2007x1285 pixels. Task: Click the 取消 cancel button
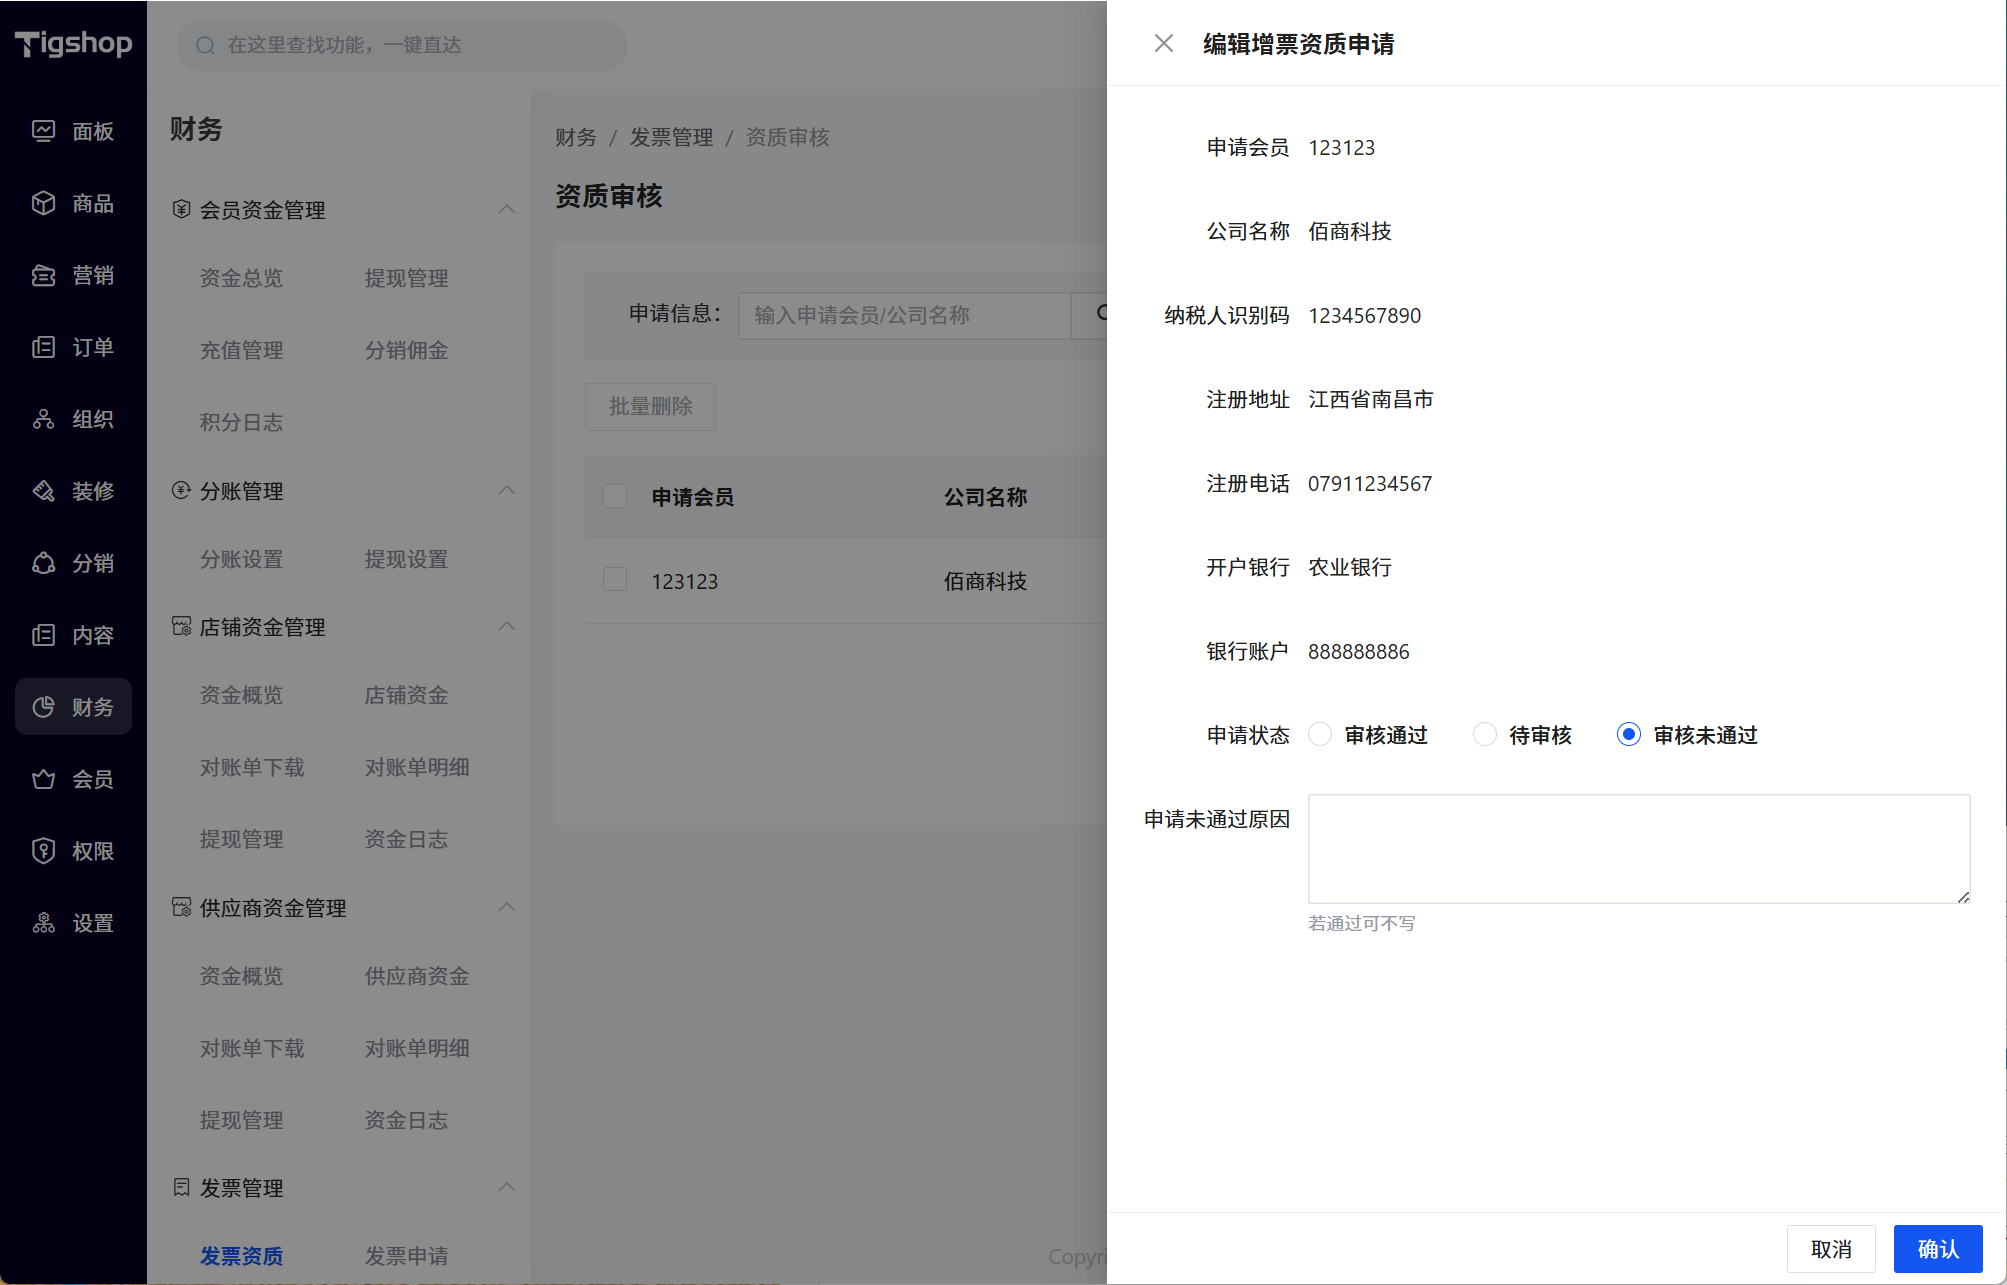1830,1249
